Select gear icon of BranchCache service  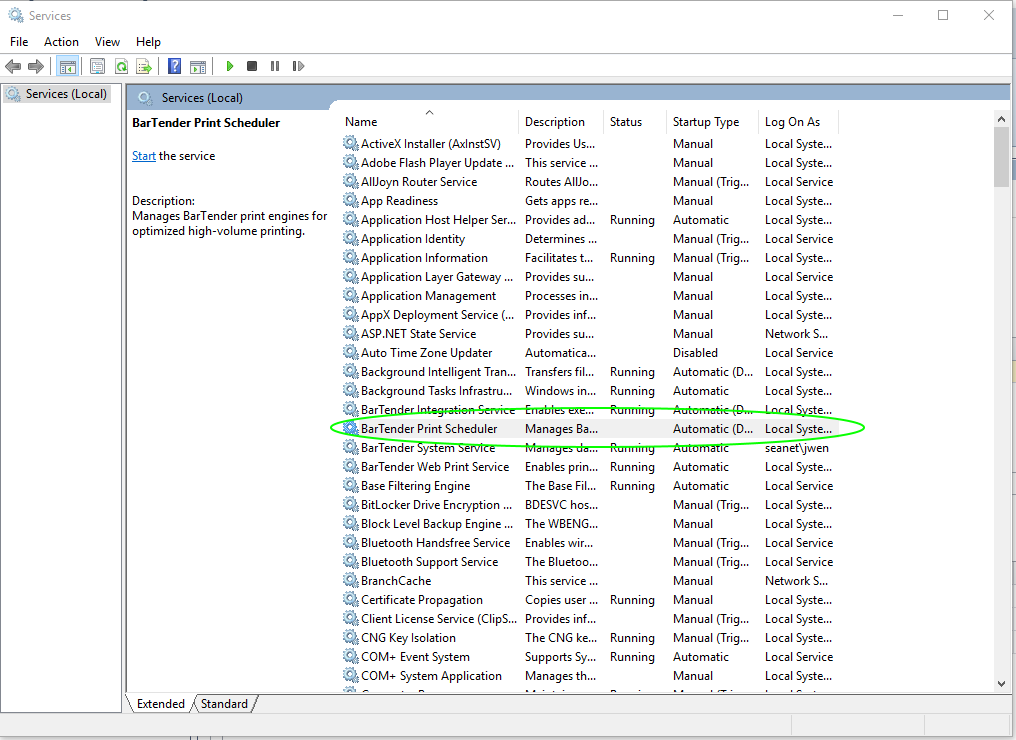[x=351, y=580]
